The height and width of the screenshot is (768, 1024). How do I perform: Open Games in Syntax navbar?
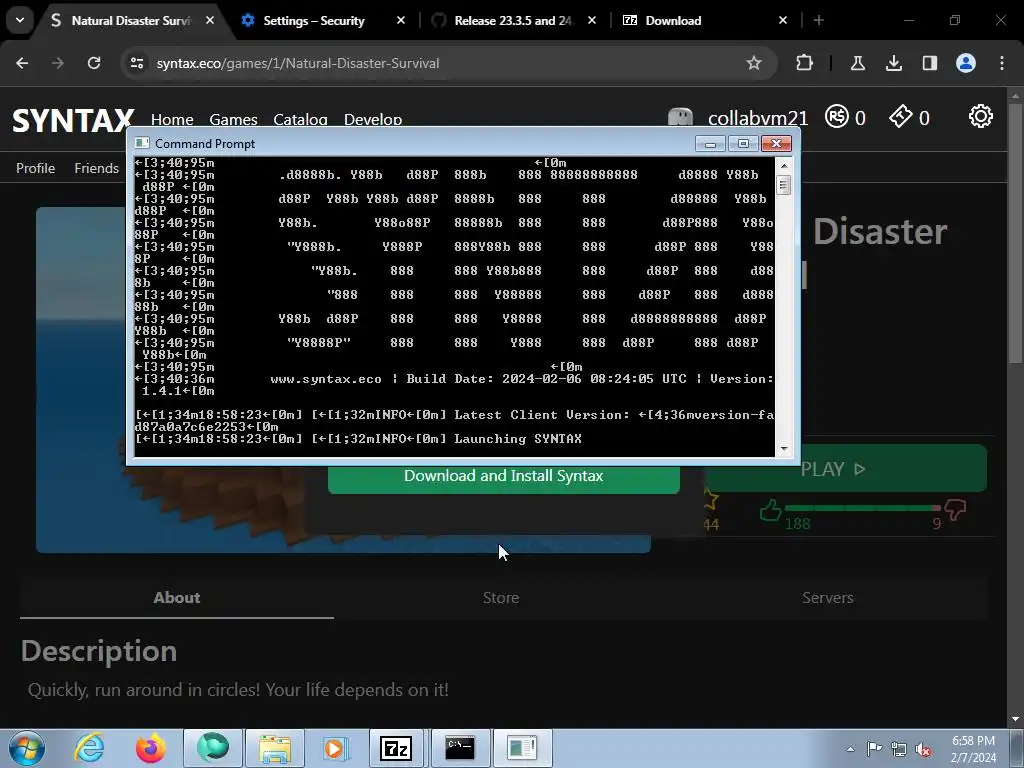click(233, 119)
